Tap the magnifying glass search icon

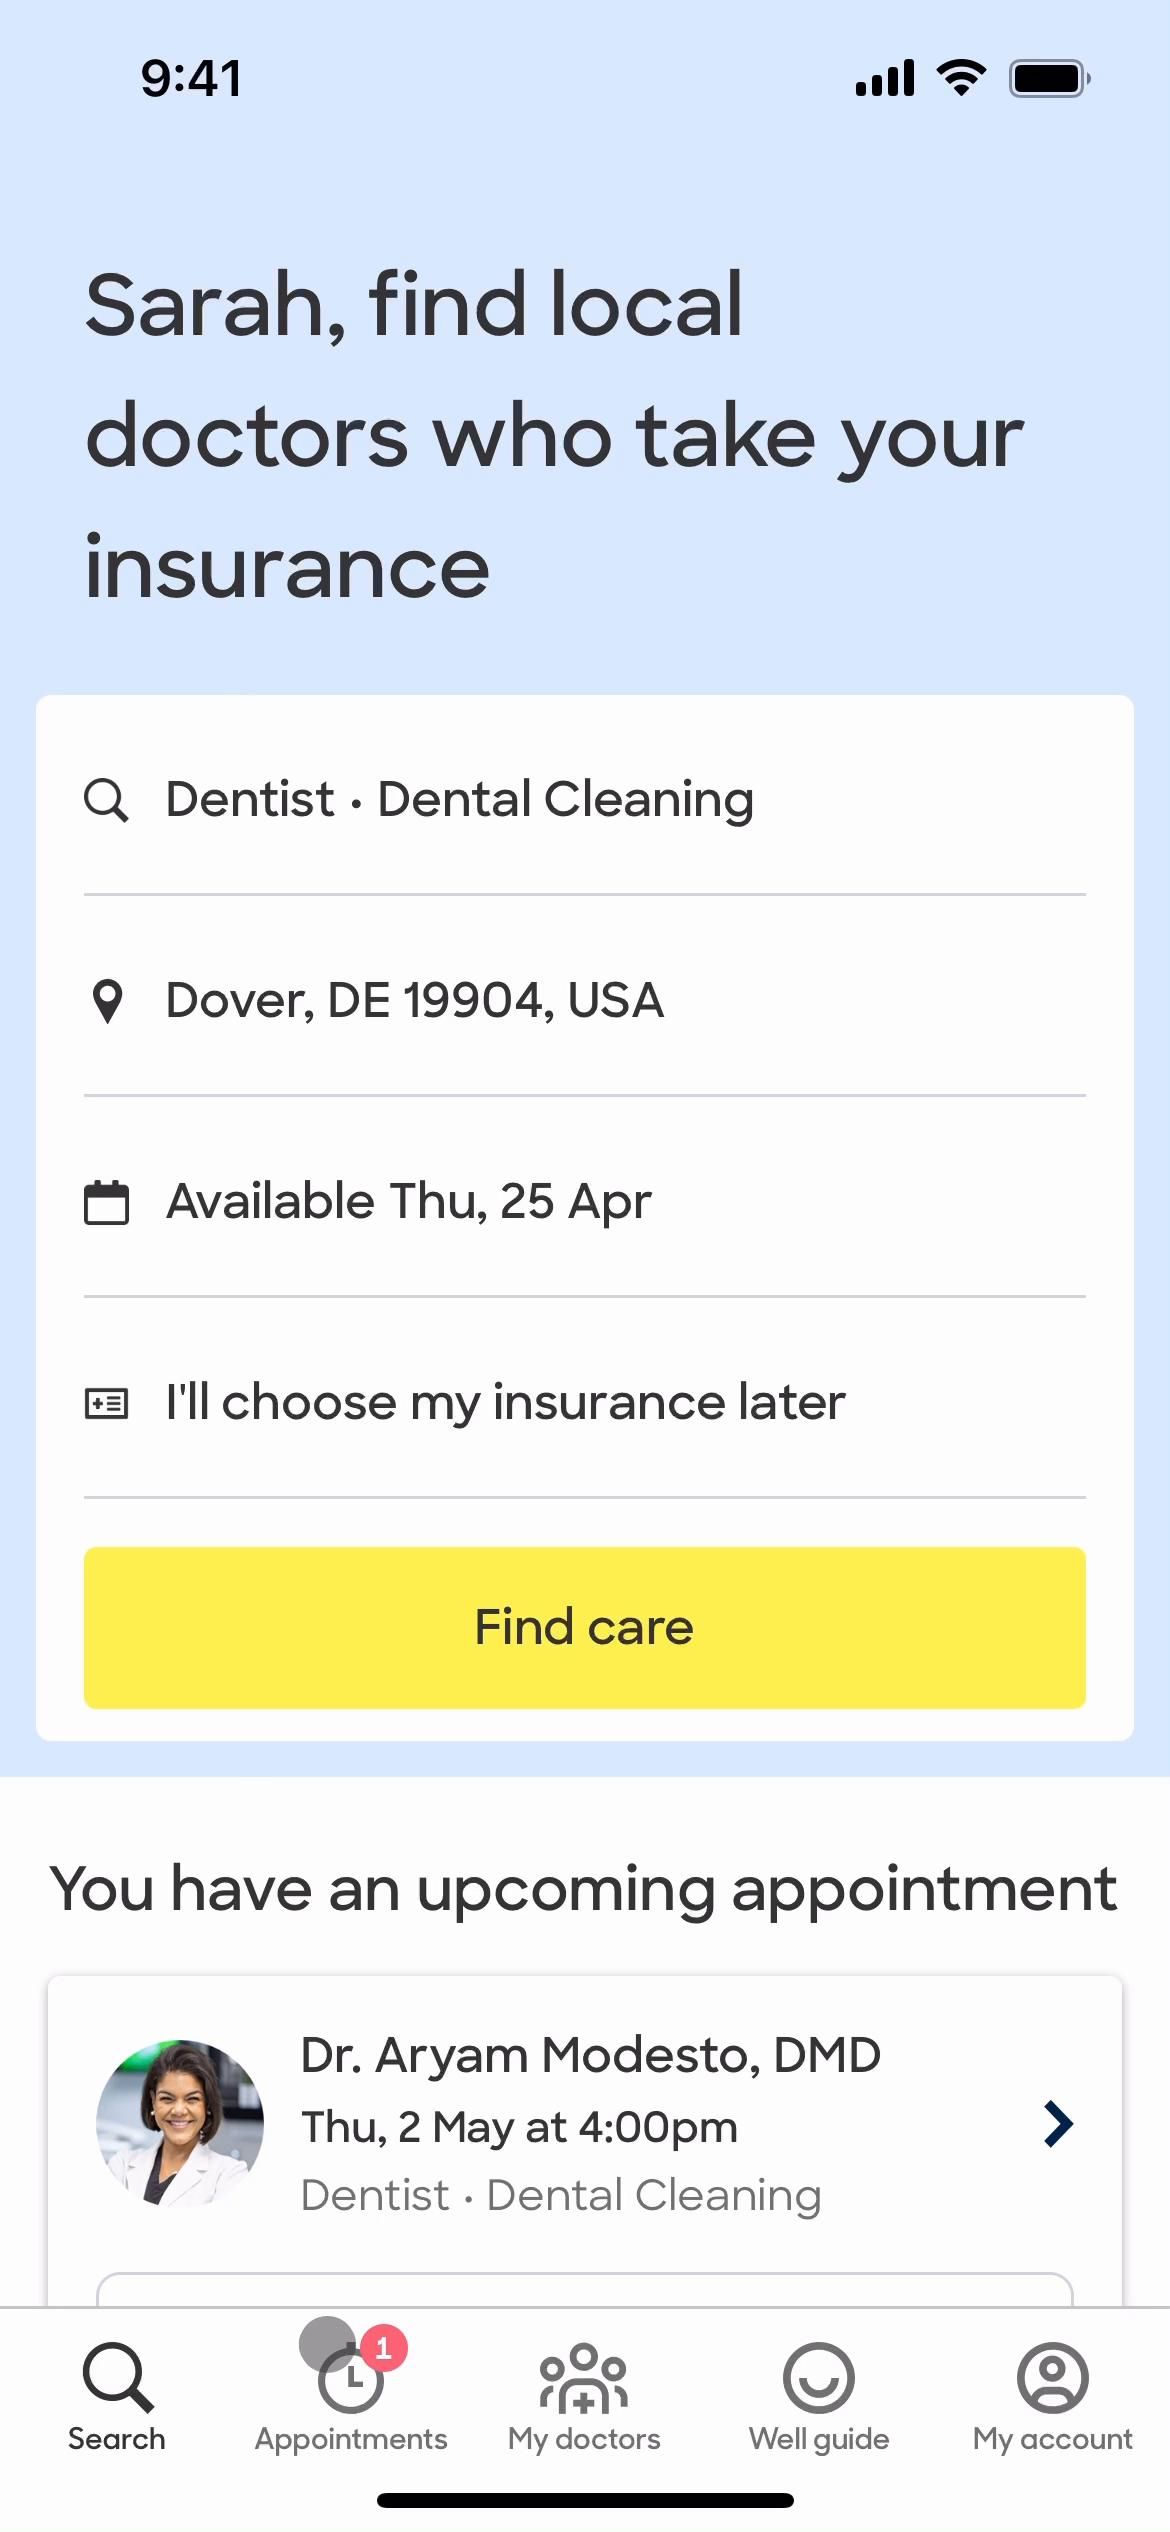point(106,800)
